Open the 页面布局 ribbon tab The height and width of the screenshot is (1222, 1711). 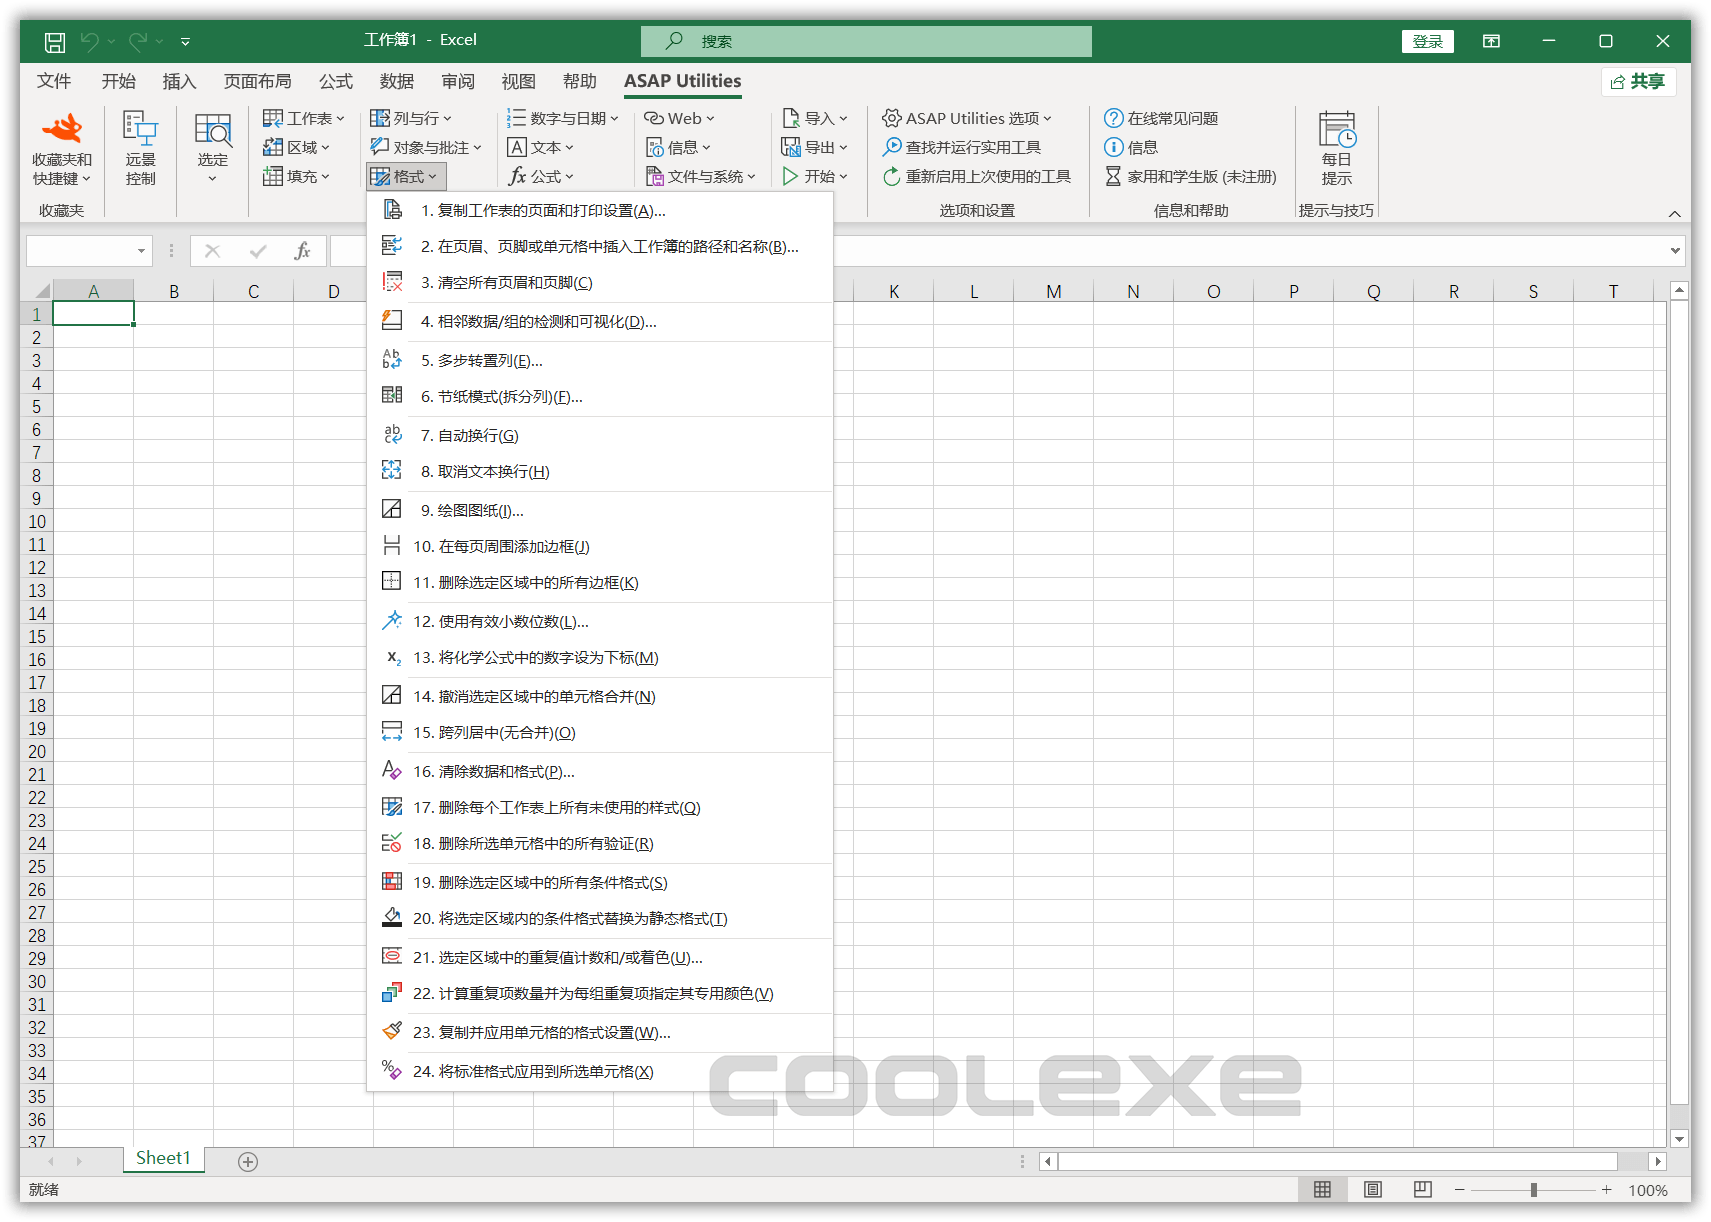pos(258,81)
